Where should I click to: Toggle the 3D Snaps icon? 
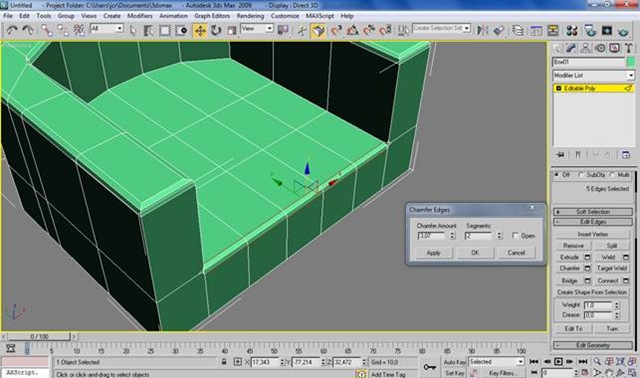(x=336, y=31)
